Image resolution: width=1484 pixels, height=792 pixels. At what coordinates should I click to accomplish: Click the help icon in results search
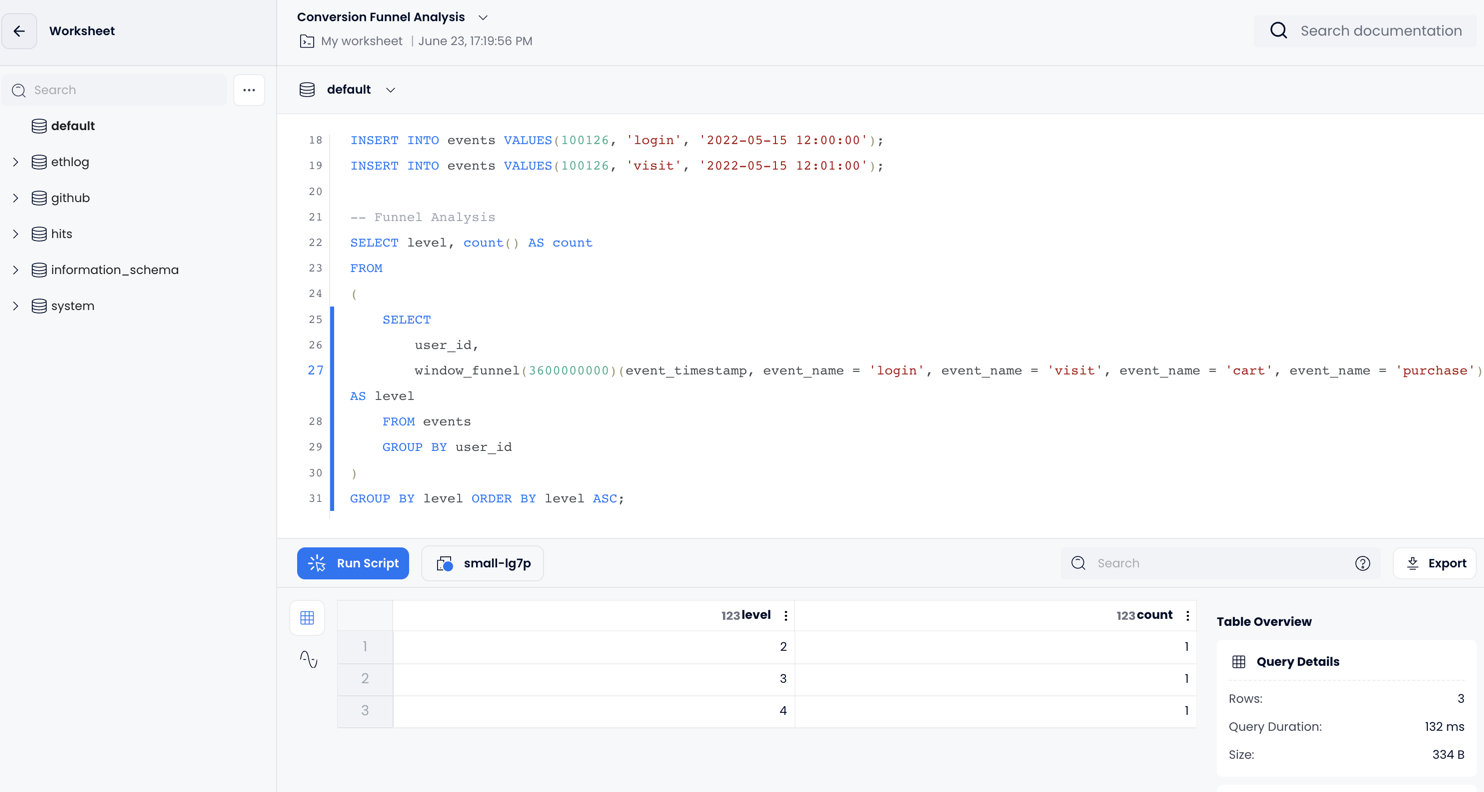coord(1362,563)
